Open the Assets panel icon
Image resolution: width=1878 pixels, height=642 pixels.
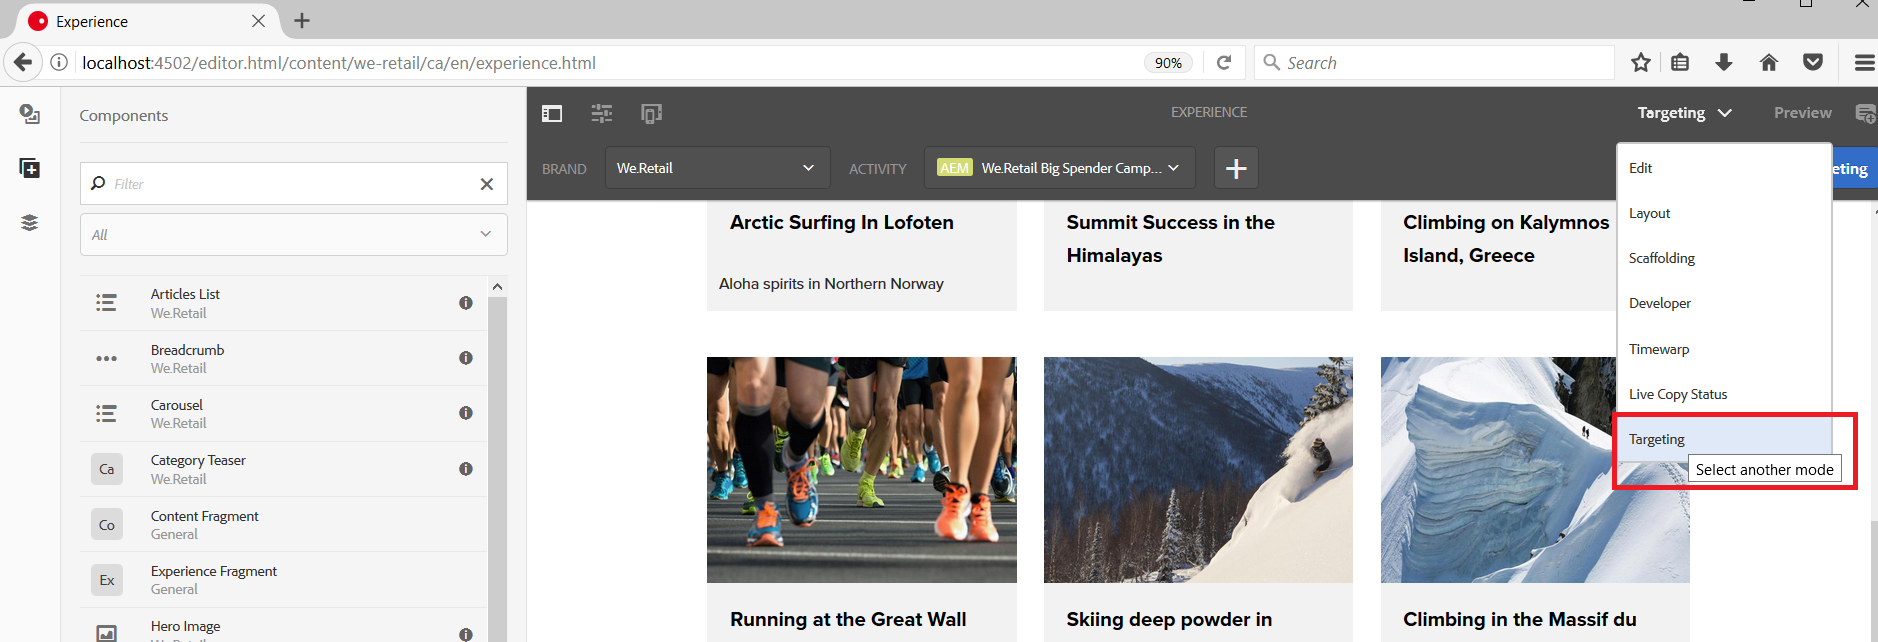pos(30,114)
